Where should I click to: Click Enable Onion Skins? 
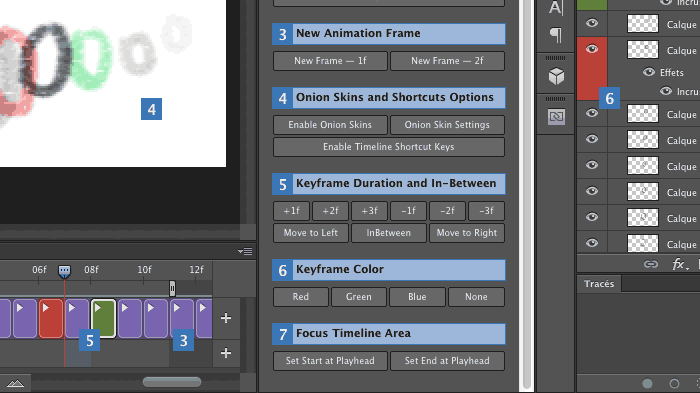pyautogui.click(x=330, y=125)
